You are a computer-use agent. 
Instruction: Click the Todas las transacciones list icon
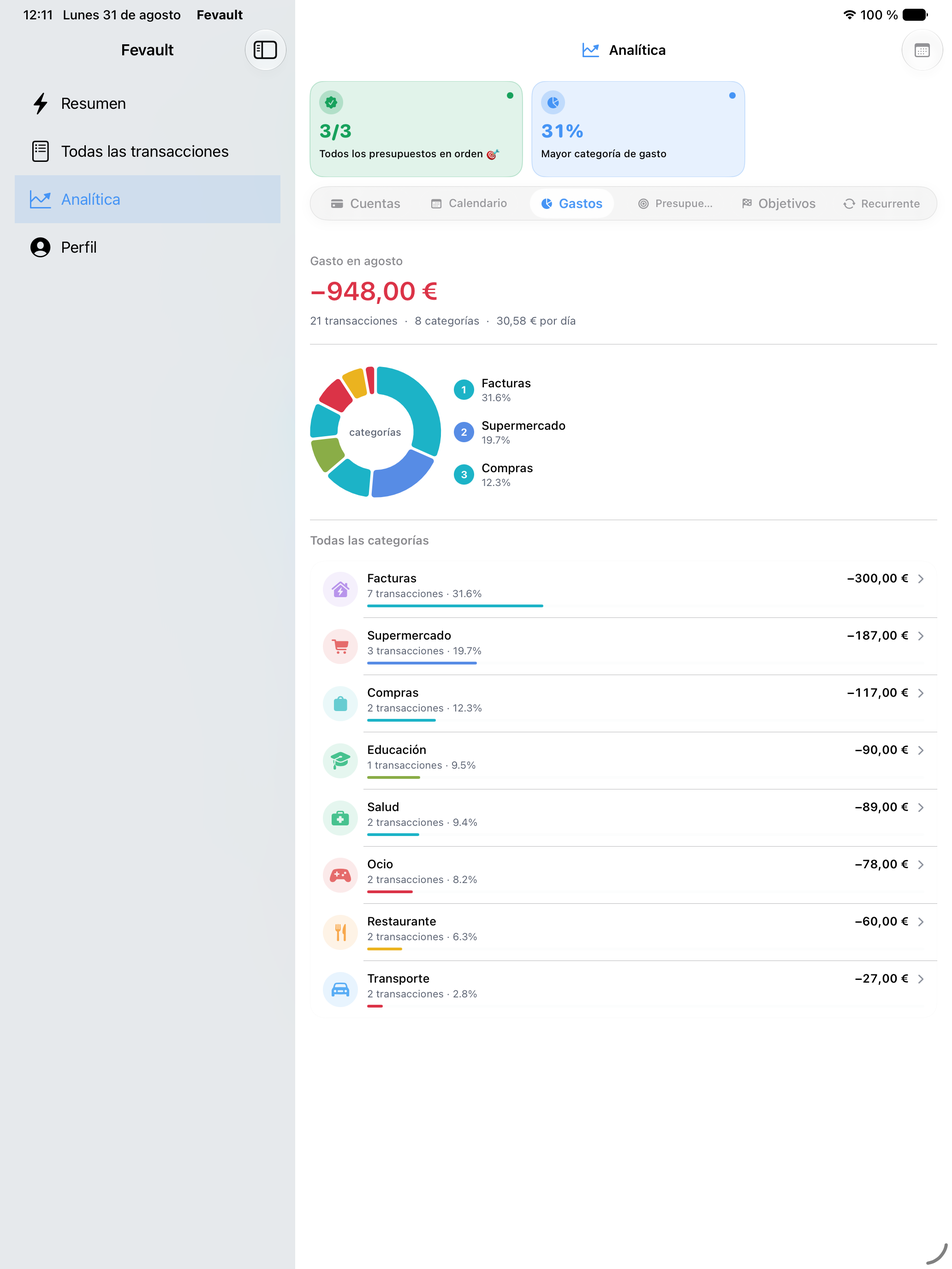coord(40,151)
